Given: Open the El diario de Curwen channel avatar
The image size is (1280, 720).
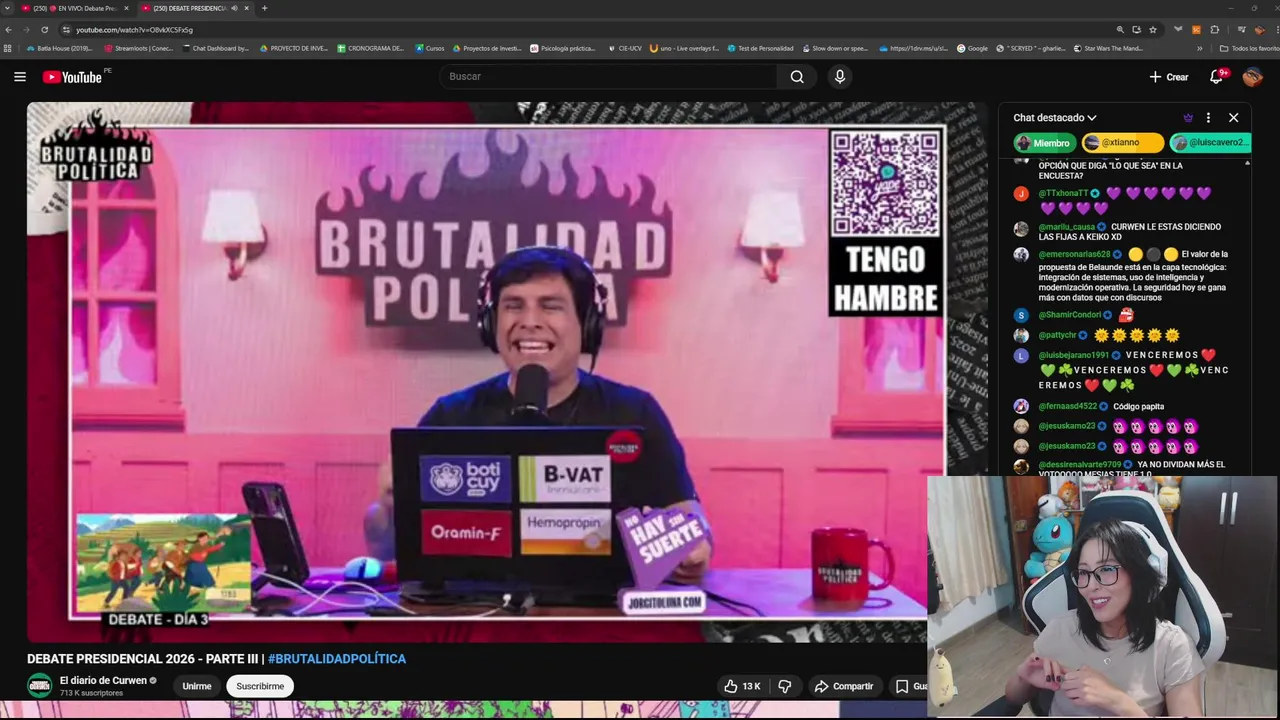Looking at the screenshot, I should pos(40,686).
